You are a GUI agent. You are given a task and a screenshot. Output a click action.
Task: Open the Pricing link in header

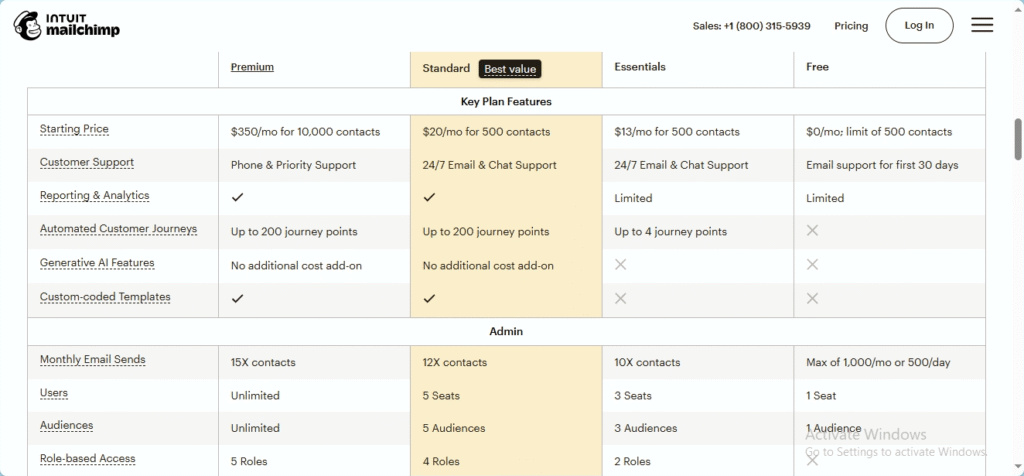(851, 26)
